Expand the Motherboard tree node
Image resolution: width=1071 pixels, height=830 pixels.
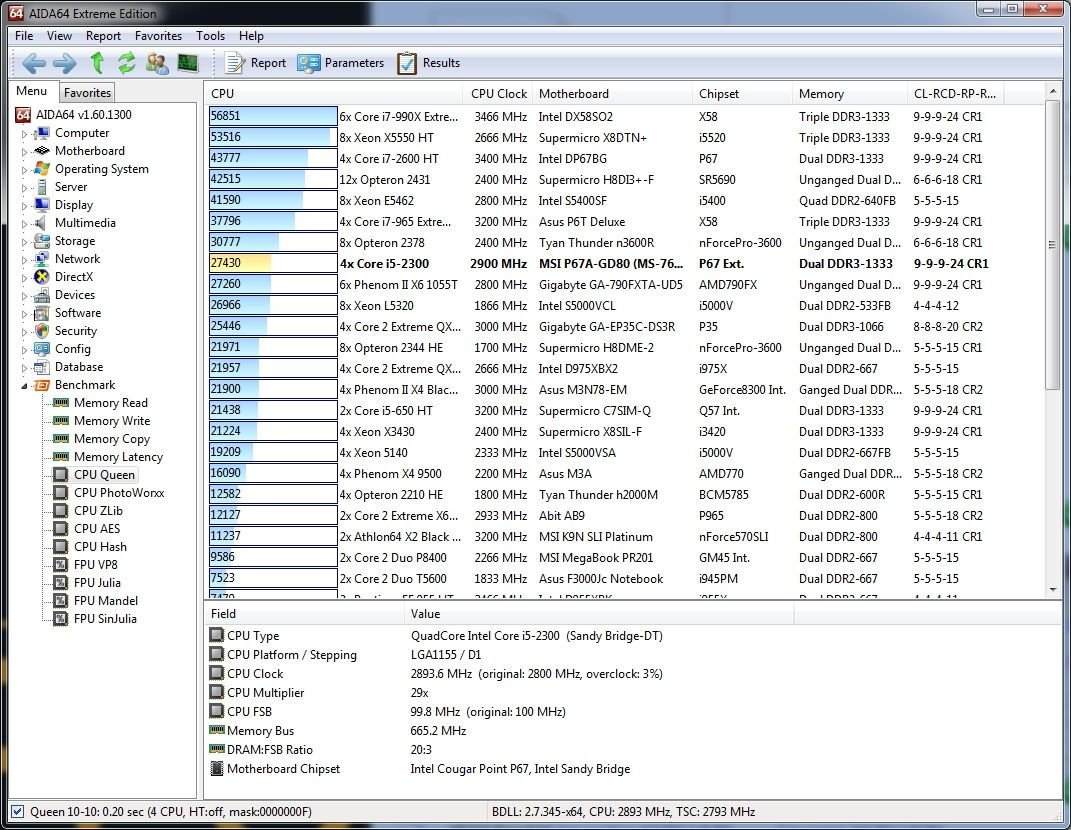(x=25, y=152)
